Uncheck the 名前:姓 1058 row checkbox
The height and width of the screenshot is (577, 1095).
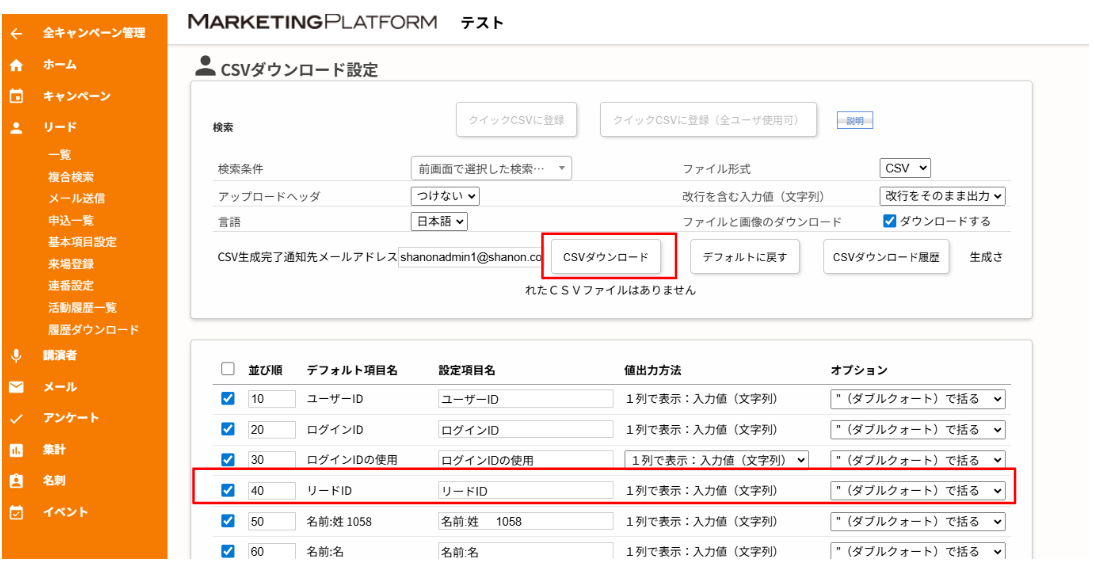pyautogui.click(x=228, y=520)
